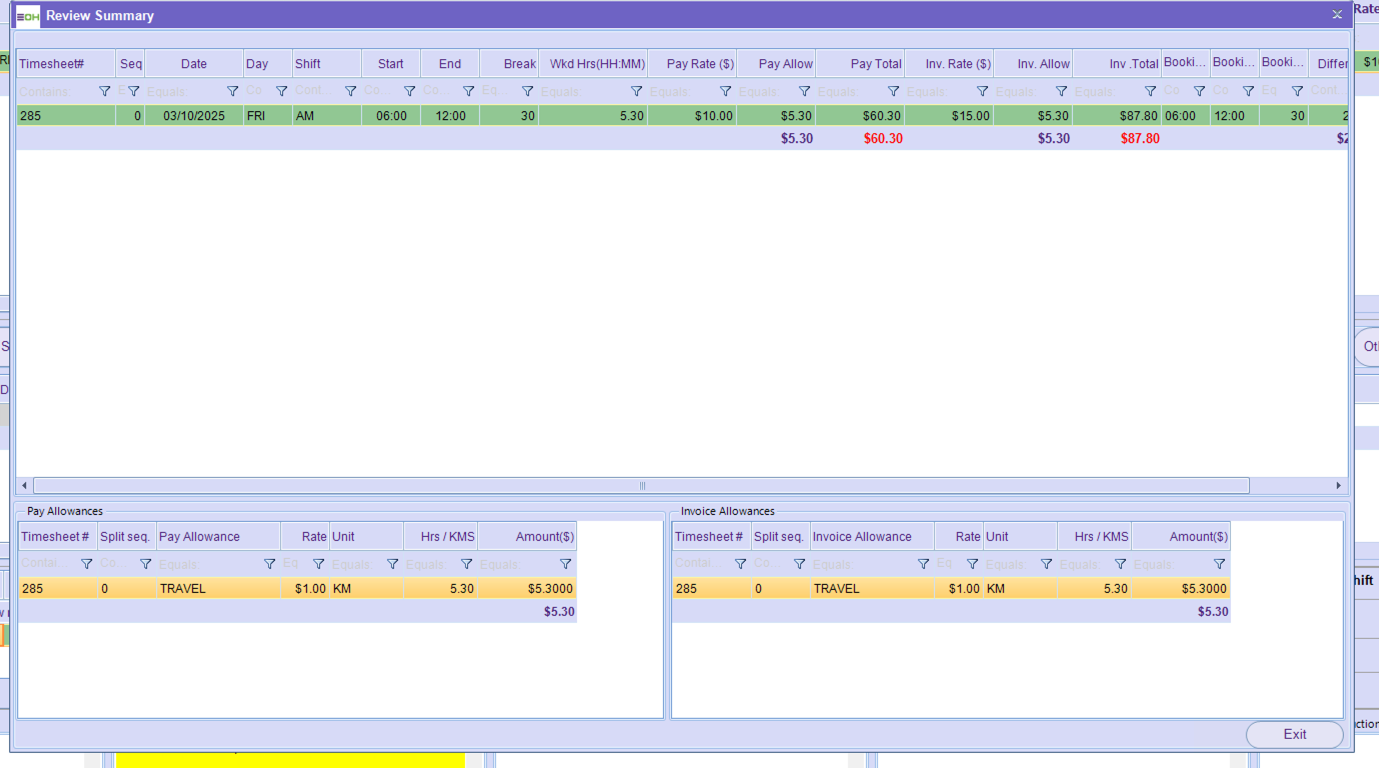
Task: Click filter icon in Timesheet# column
Action: tap(105, 91)
